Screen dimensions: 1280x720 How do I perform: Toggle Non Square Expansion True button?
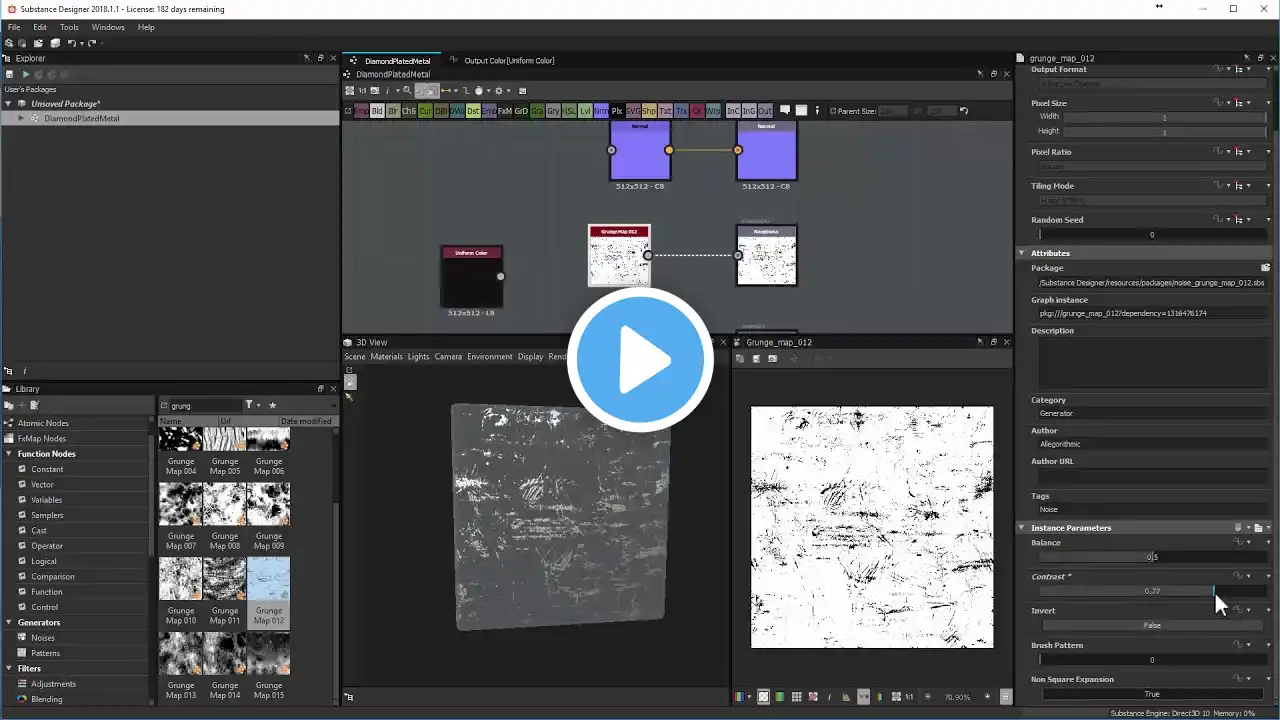pos(1152,694)
